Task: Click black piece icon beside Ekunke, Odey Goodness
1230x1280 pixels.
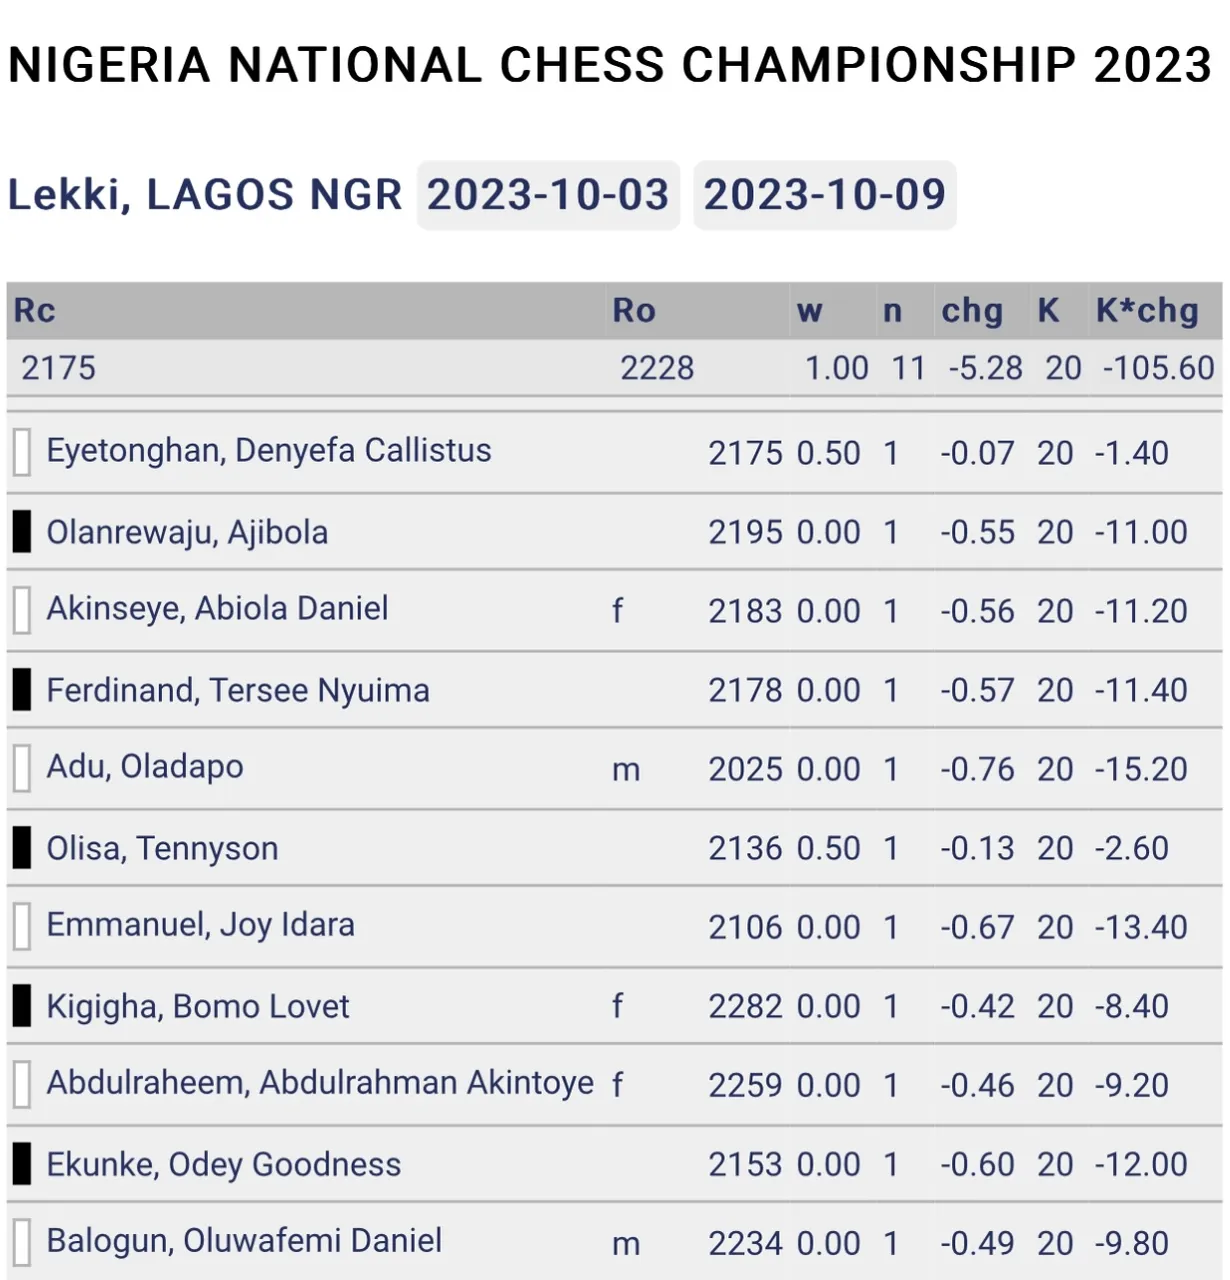Action: click(x=21, y=1163)
